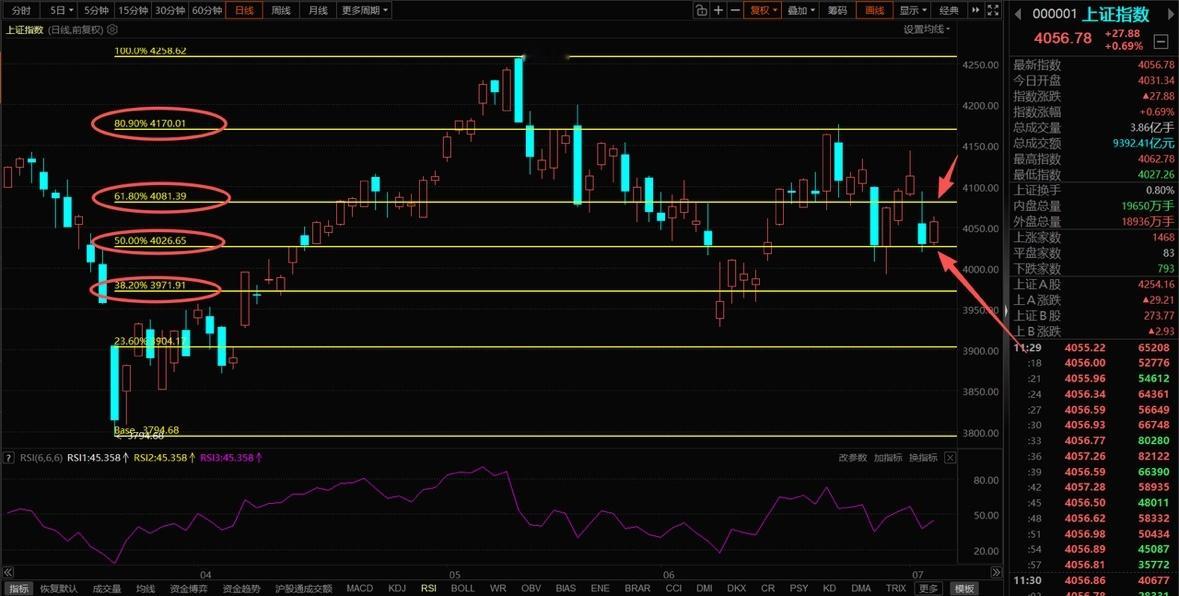
Task: Select OBV indicator
Action: 531,588
